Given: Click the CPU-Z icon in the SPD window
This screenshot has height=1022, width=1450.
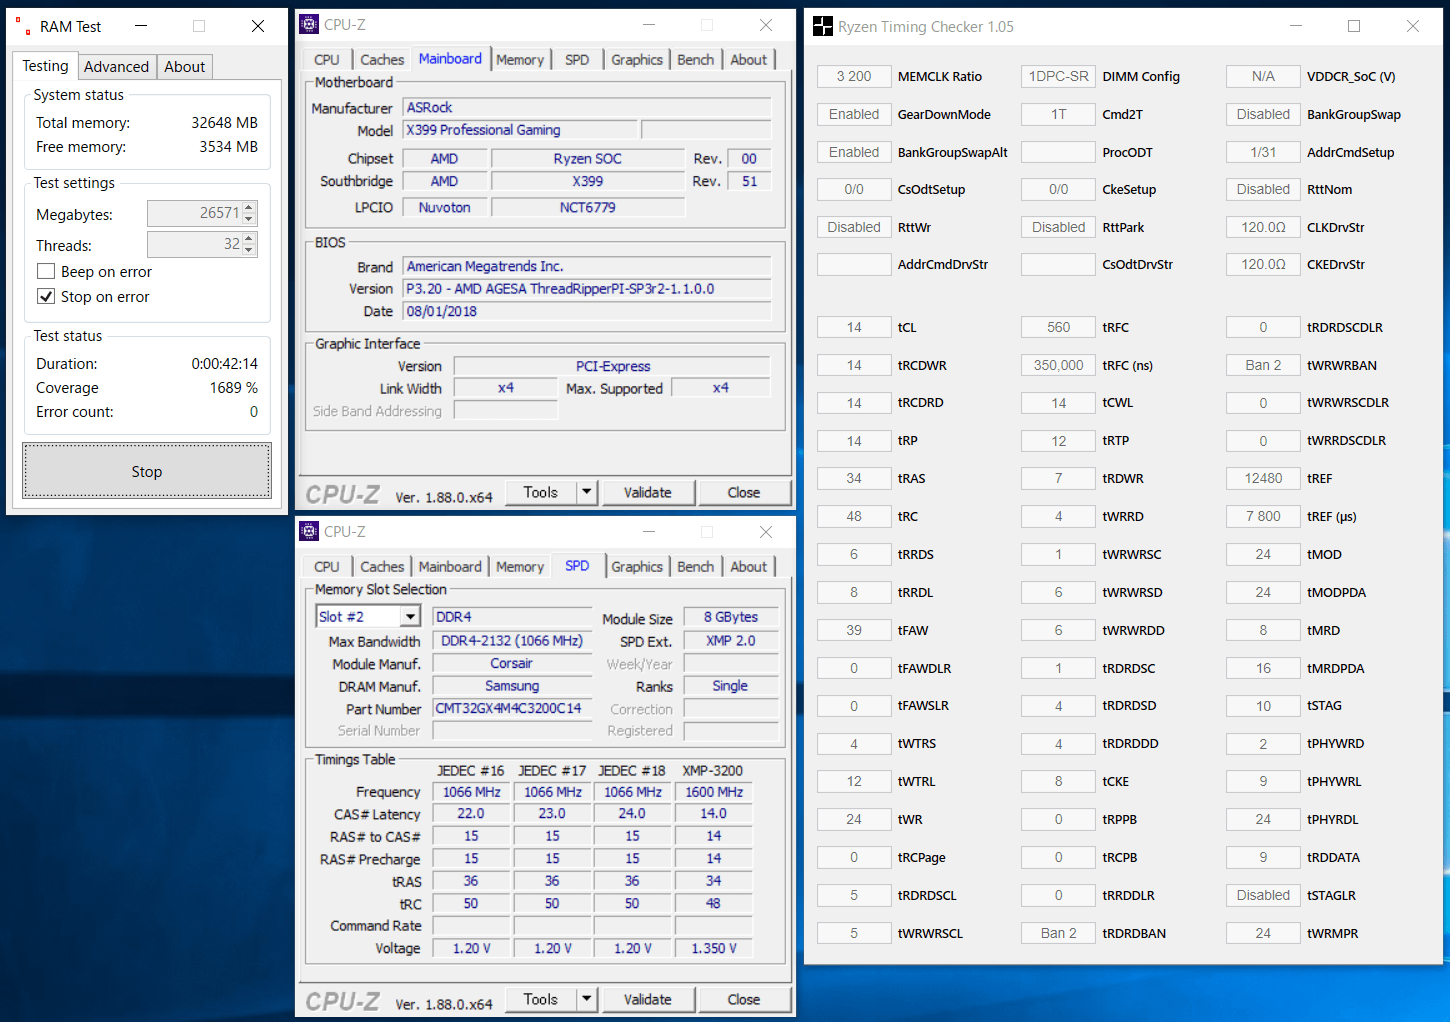Looking at the screenshot, I should (x=310, y=532).
